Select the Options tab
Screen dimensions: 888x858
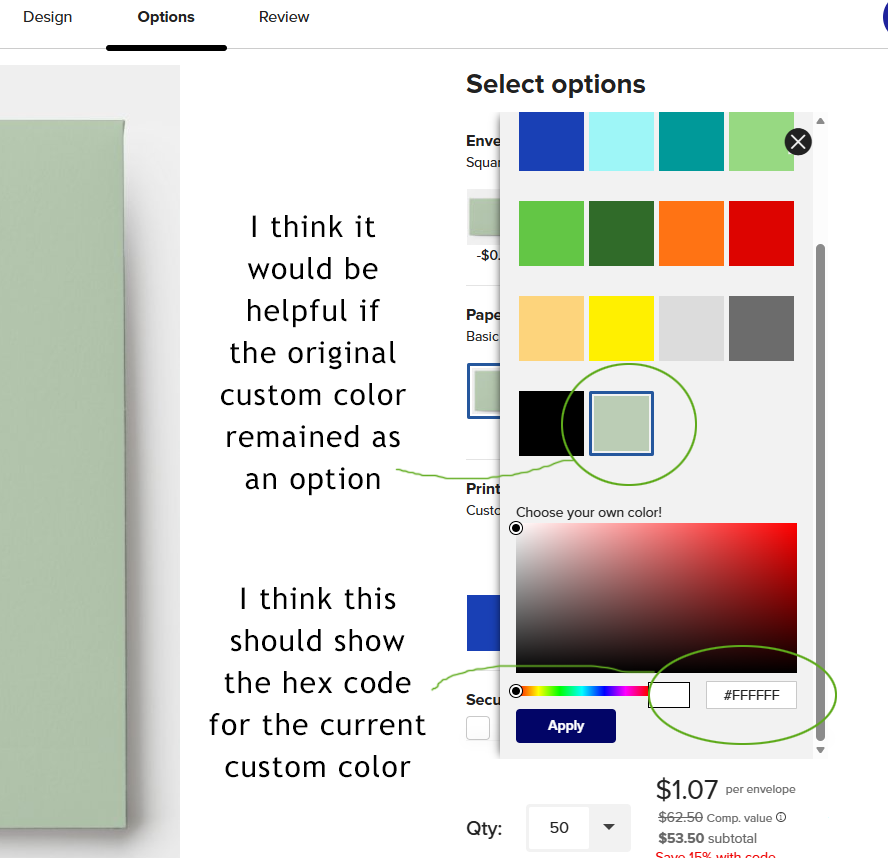click(166, 17)
